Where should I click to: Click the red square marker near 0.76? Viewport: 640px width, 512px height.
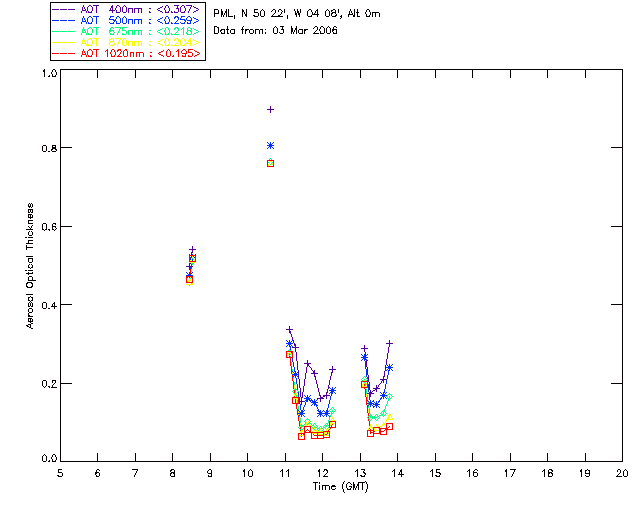(270, 164)
